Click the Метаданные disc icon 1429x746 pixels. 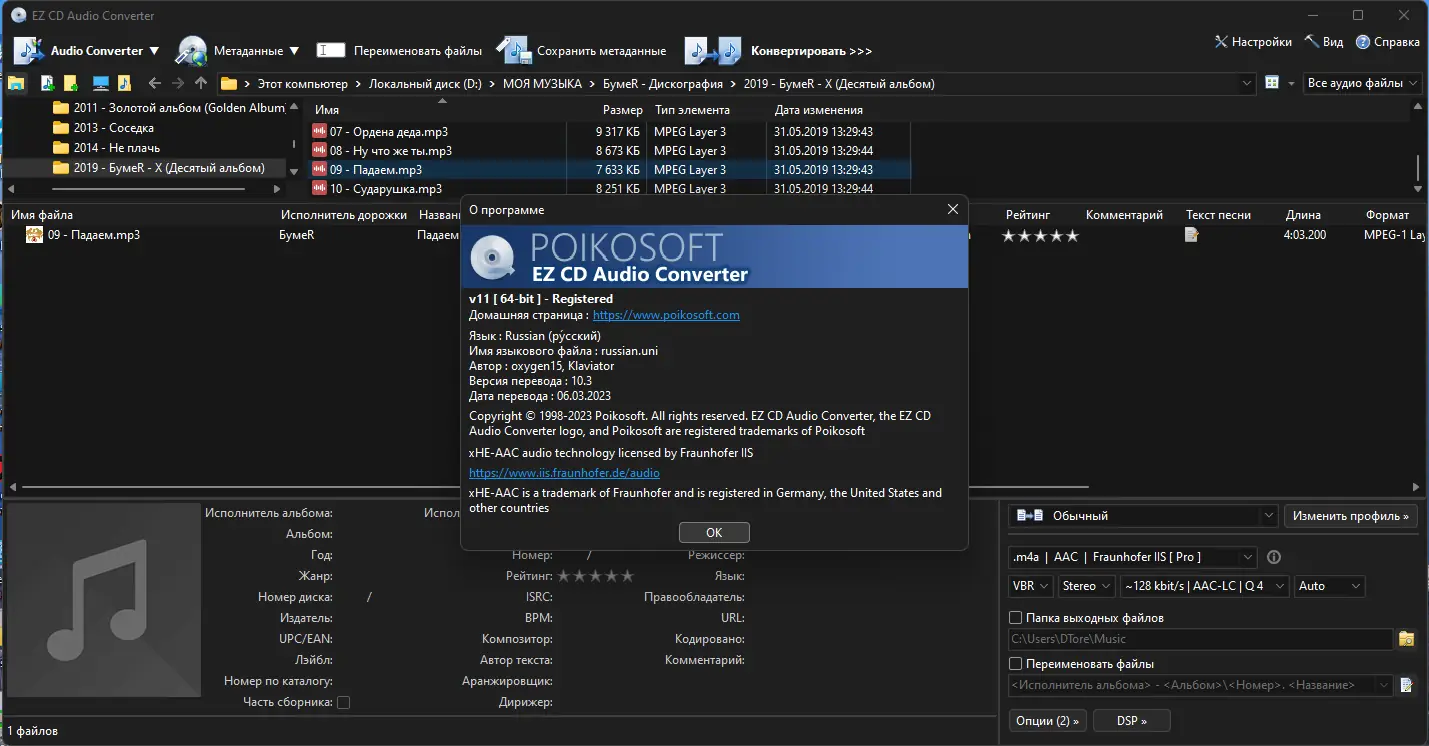coord(191,50)
